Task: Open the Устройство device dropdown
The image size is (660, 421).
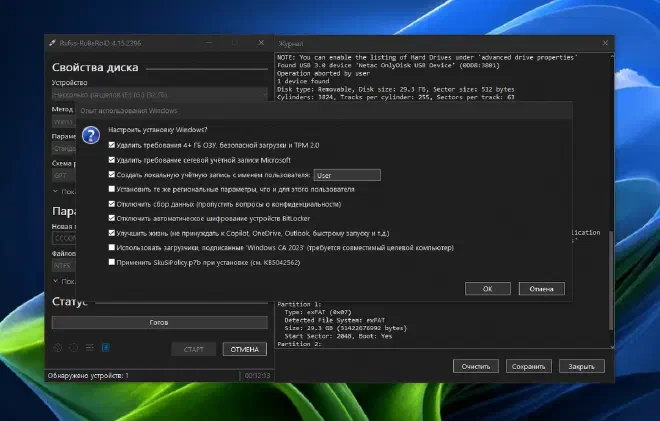Action: coord(160,95)
